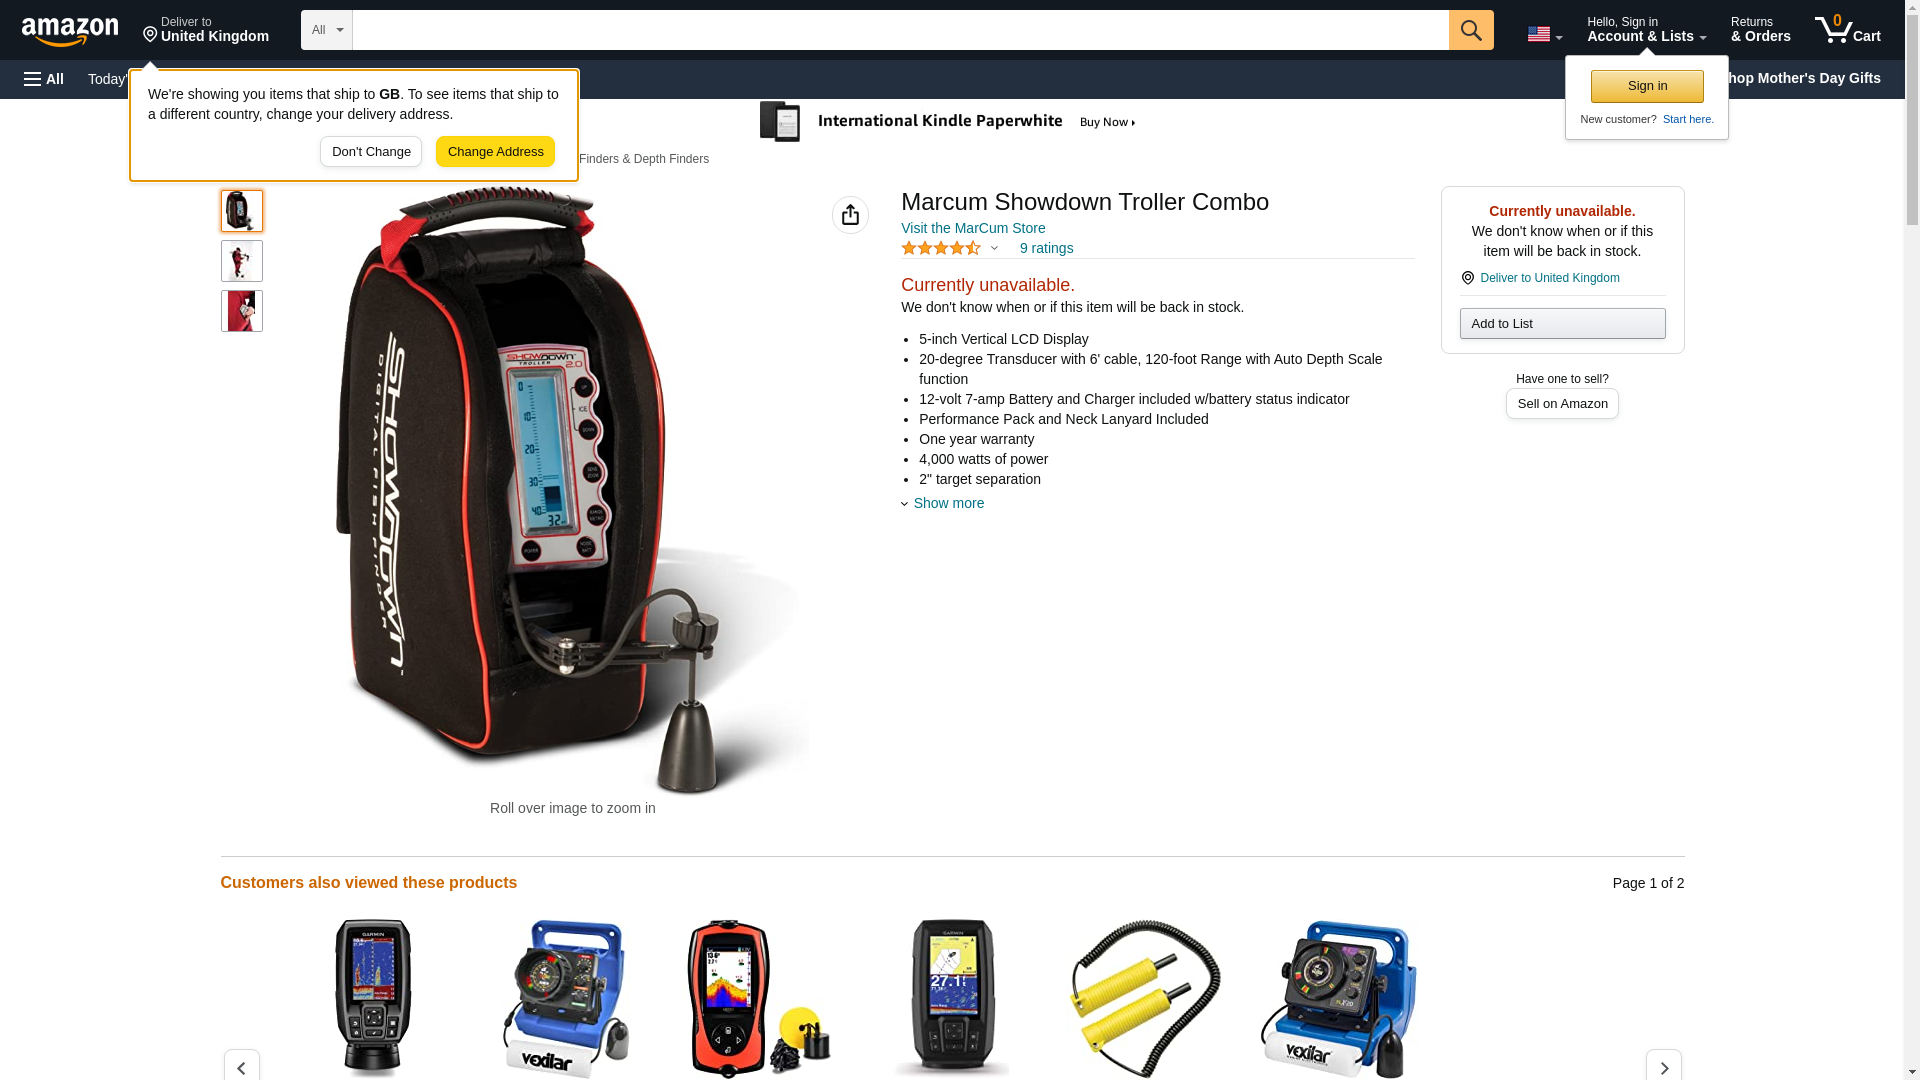The width and height of the screenshot is (1920, 1080).
Task: Go to previous carousel page arrow
Action: click(x=241, y=1067)
